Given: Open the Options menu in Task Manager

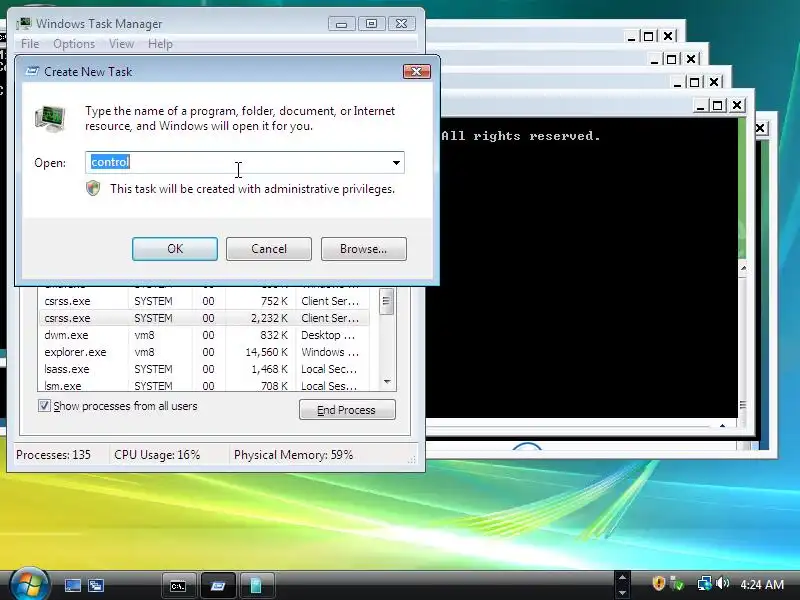Looking at the screenshot, I should (x=74, y=44).
